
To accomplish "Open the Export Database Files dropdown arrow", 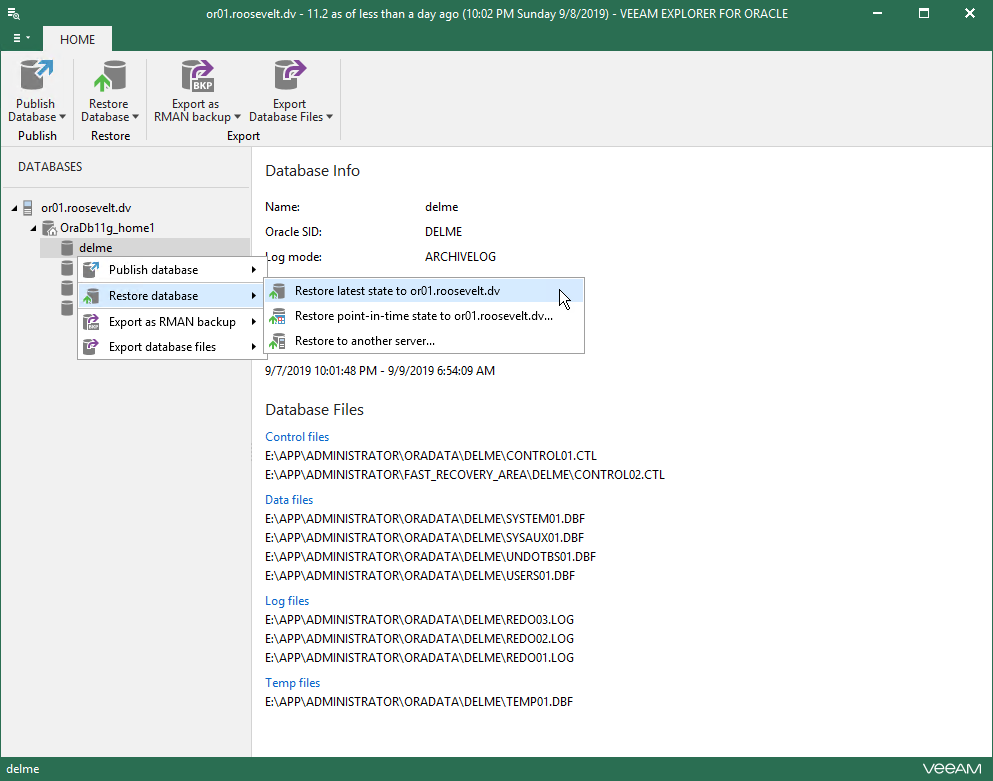I will click(329, 117).
